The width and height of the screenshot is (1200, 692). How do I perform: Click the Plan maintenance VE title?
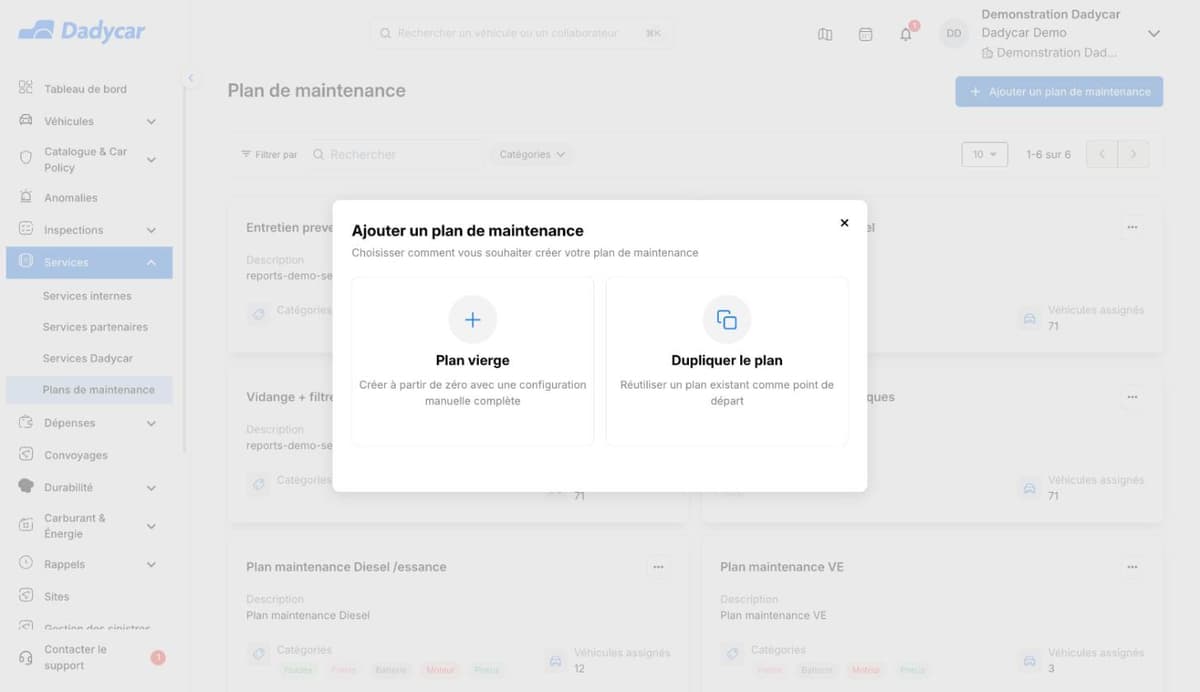[782, 567]
